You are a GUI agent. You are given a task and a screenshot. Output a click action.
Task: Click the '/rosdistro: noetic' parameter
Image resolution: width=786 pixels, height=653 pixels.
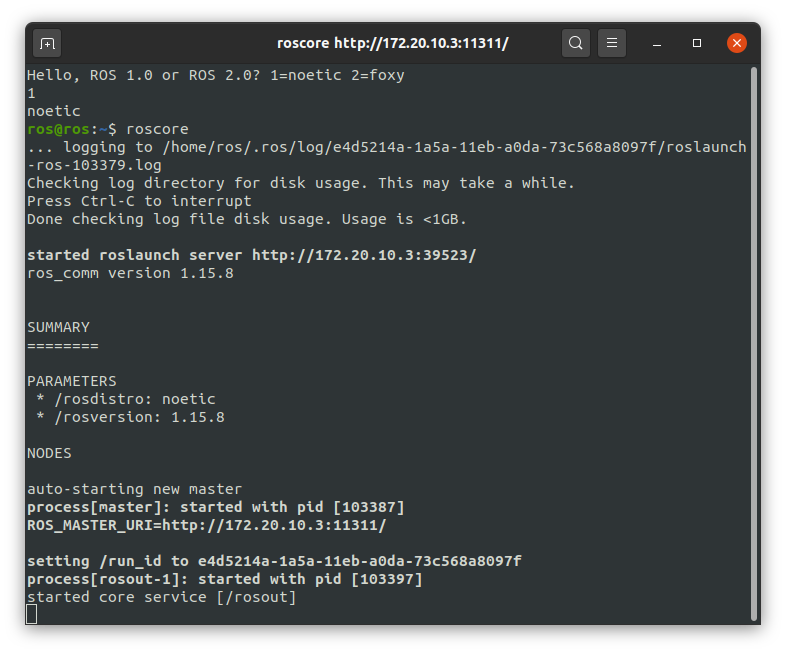click(x=135, y=399)
